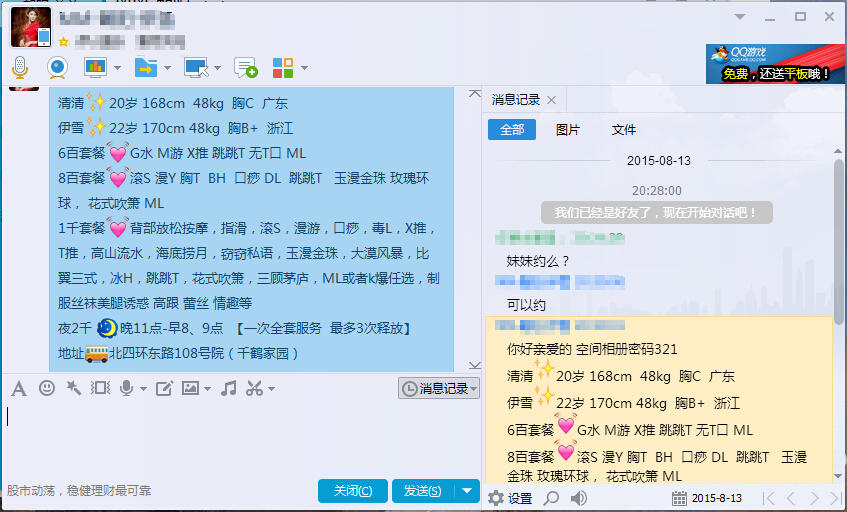Open the remote desktop icon
The height and width of the screenshot is (512, 847).
click(x=196, y=68)
